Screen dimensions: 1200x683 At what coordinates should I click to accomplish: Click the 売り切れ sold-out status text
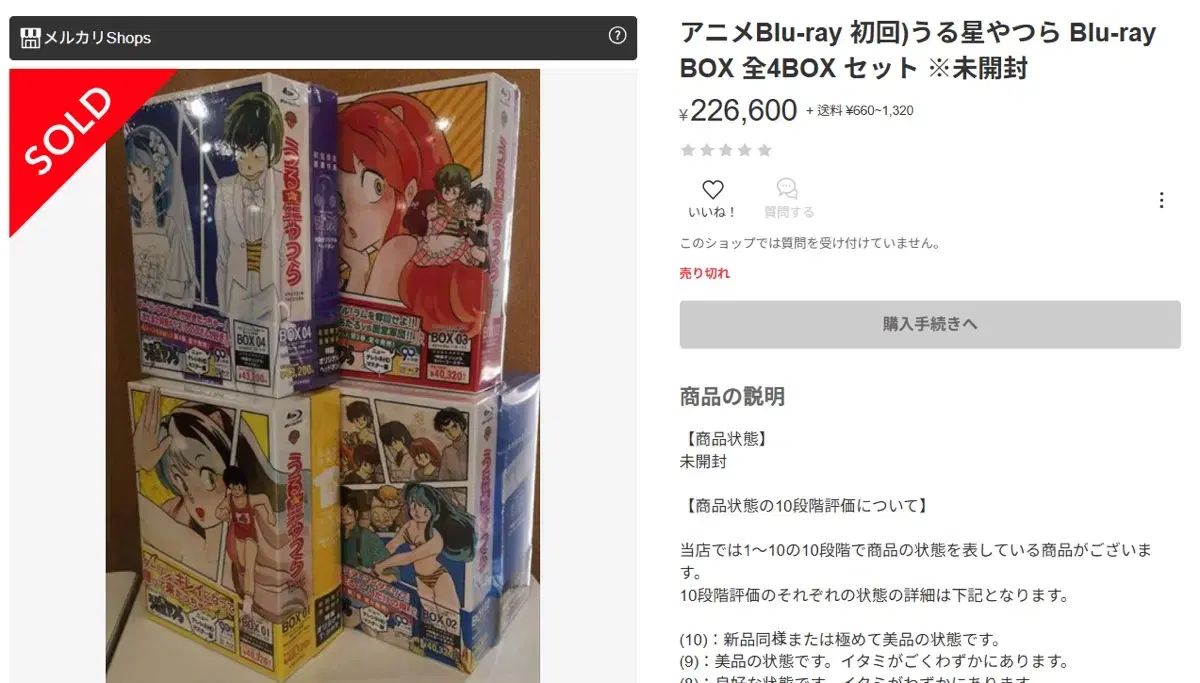point(705,273)
